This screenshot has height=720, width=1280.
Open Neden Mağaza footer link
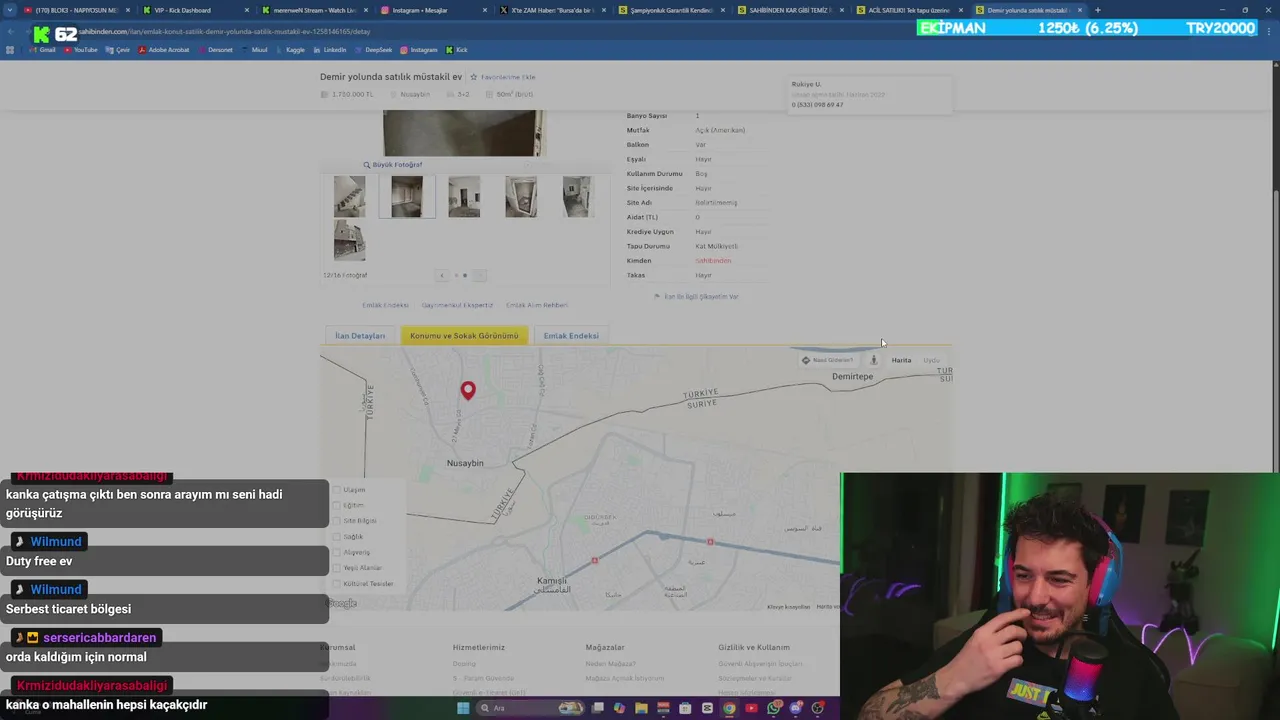[x=610, y=664]
